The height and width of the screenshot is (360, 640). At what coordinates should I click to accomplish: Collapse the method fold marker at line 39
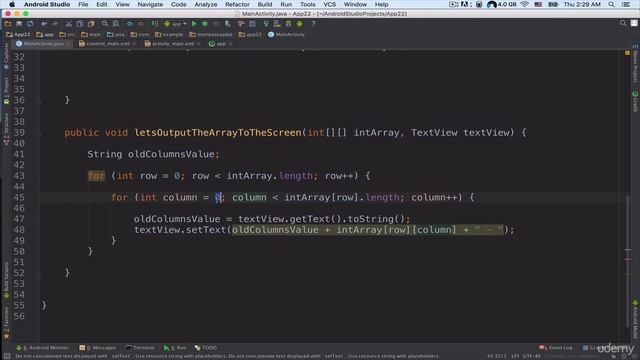click(x=39, y=133)
